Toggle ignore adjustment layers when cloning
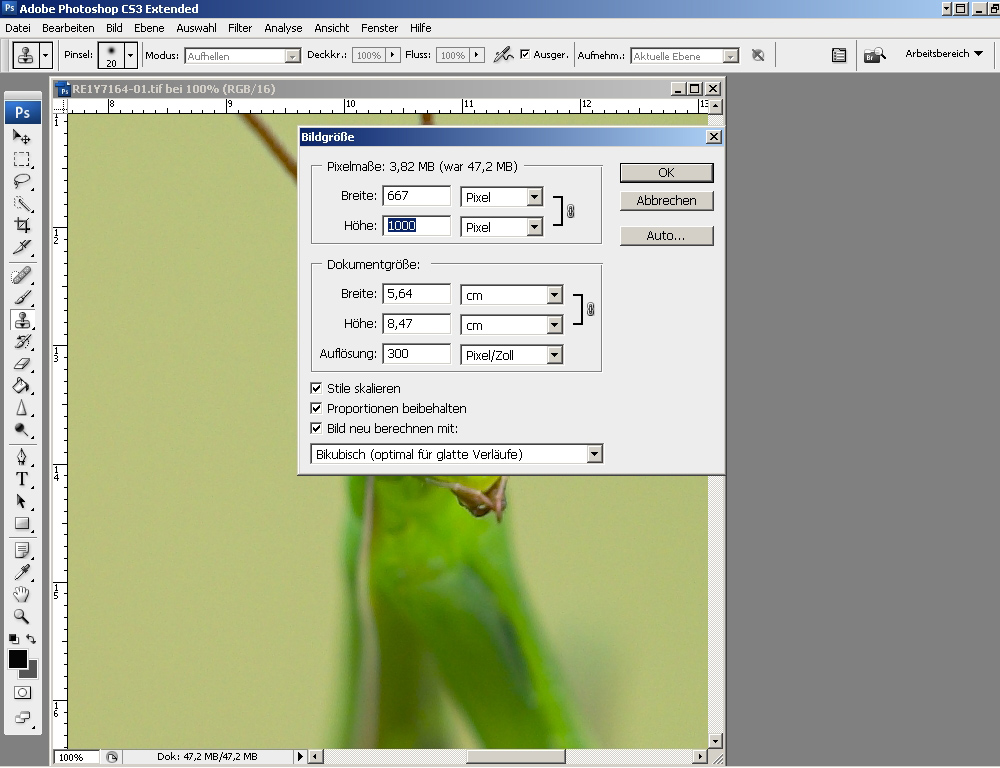The height and width of the screenshot is (768, 1000). pos(758,55)
